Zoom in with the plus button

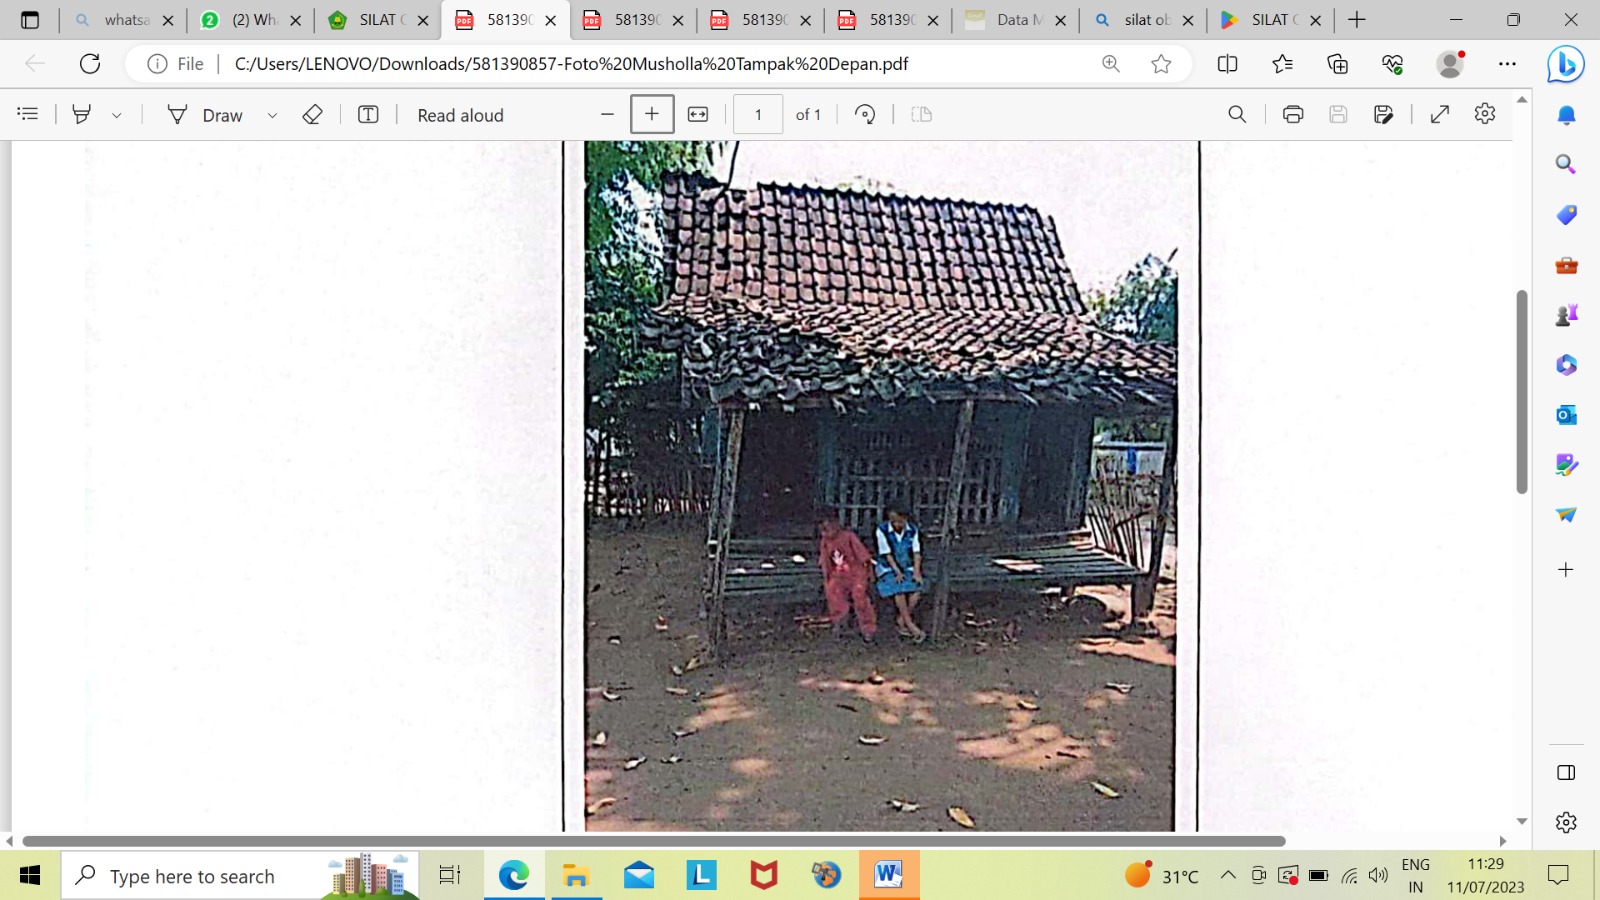(x=652, y=114)
